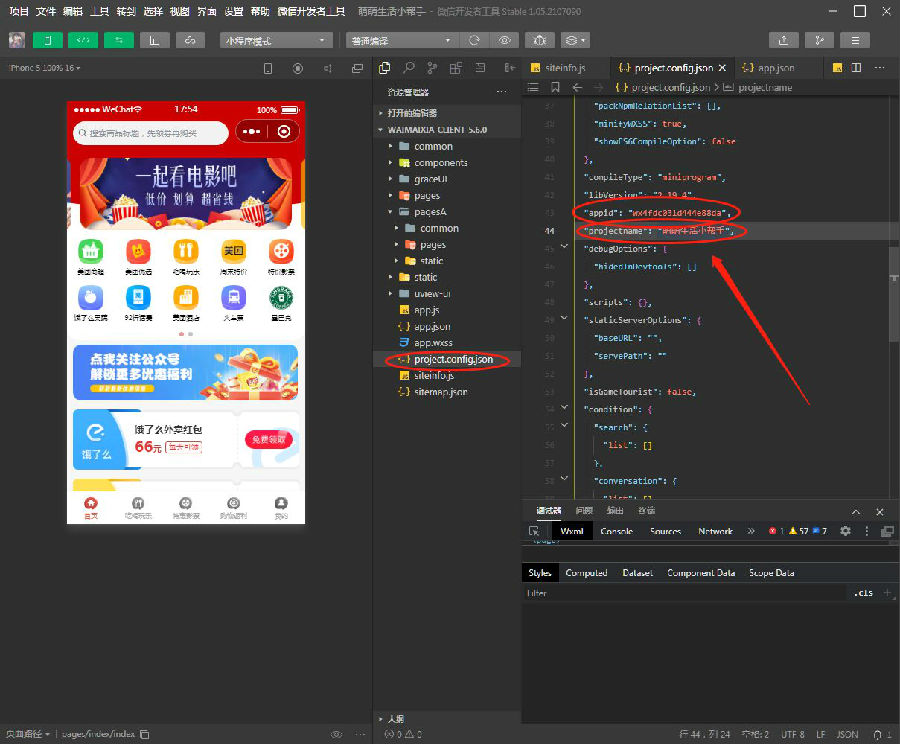Image resolution: width=900 pixels, height=744 pixels.
Task: Open the source control icon in the sidebar
Action: click(x=432, y=68)
